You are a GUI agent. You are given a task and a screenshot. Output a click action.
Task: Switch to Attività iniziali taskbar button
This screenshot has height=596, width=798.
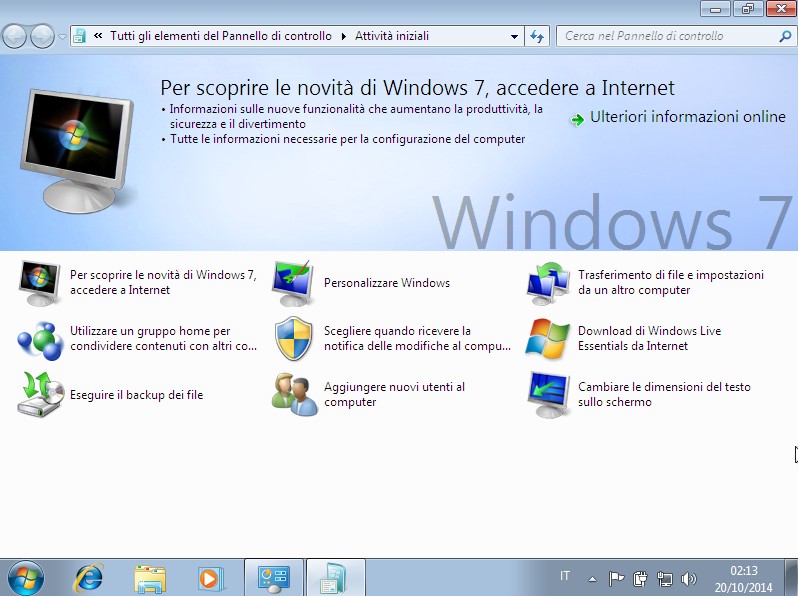pyautogui.click(x=335, y=578)
